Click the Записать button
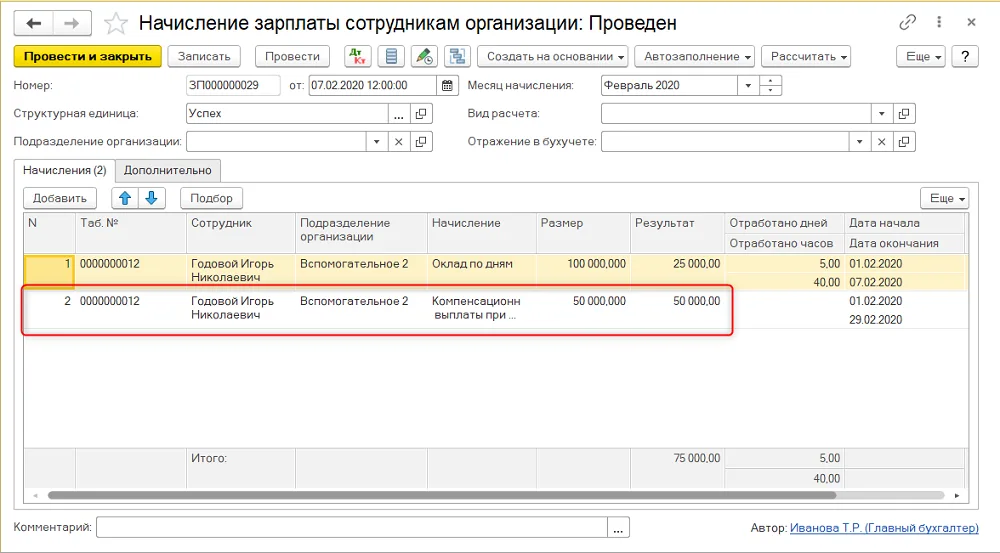The width and height of the screenshot is (1000, 553). tap(204, 56)
